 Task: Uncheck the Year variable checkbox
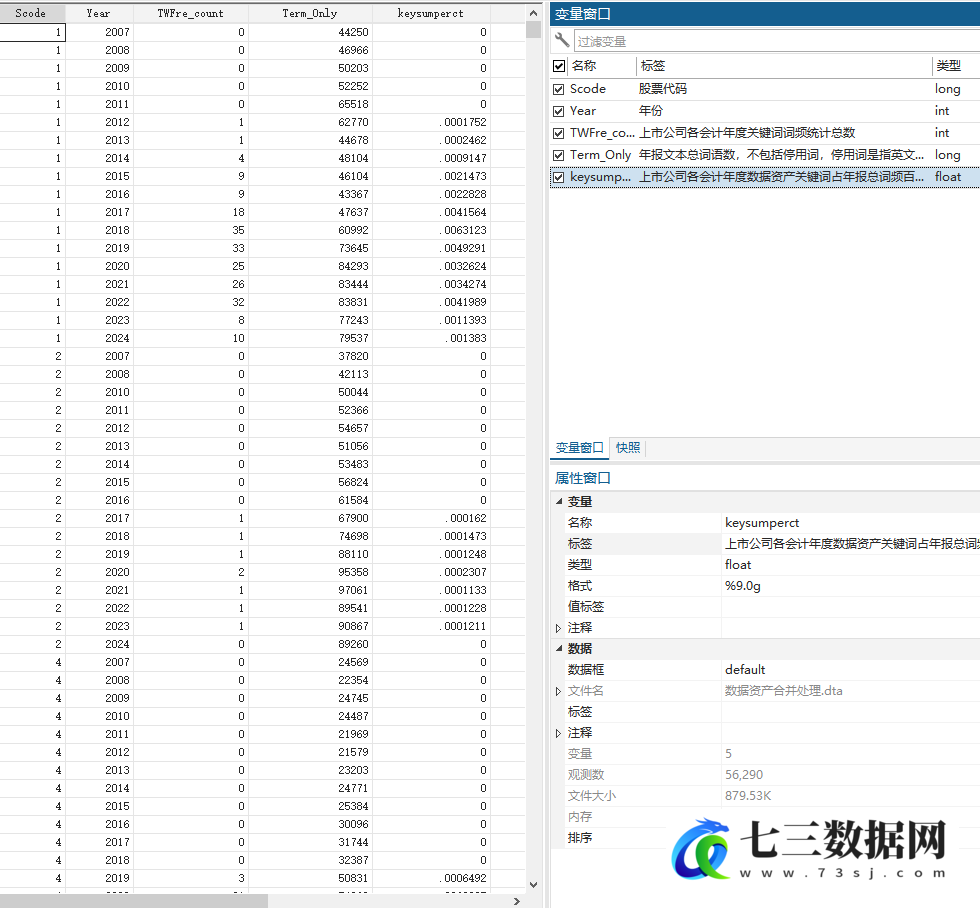point(559,111)
